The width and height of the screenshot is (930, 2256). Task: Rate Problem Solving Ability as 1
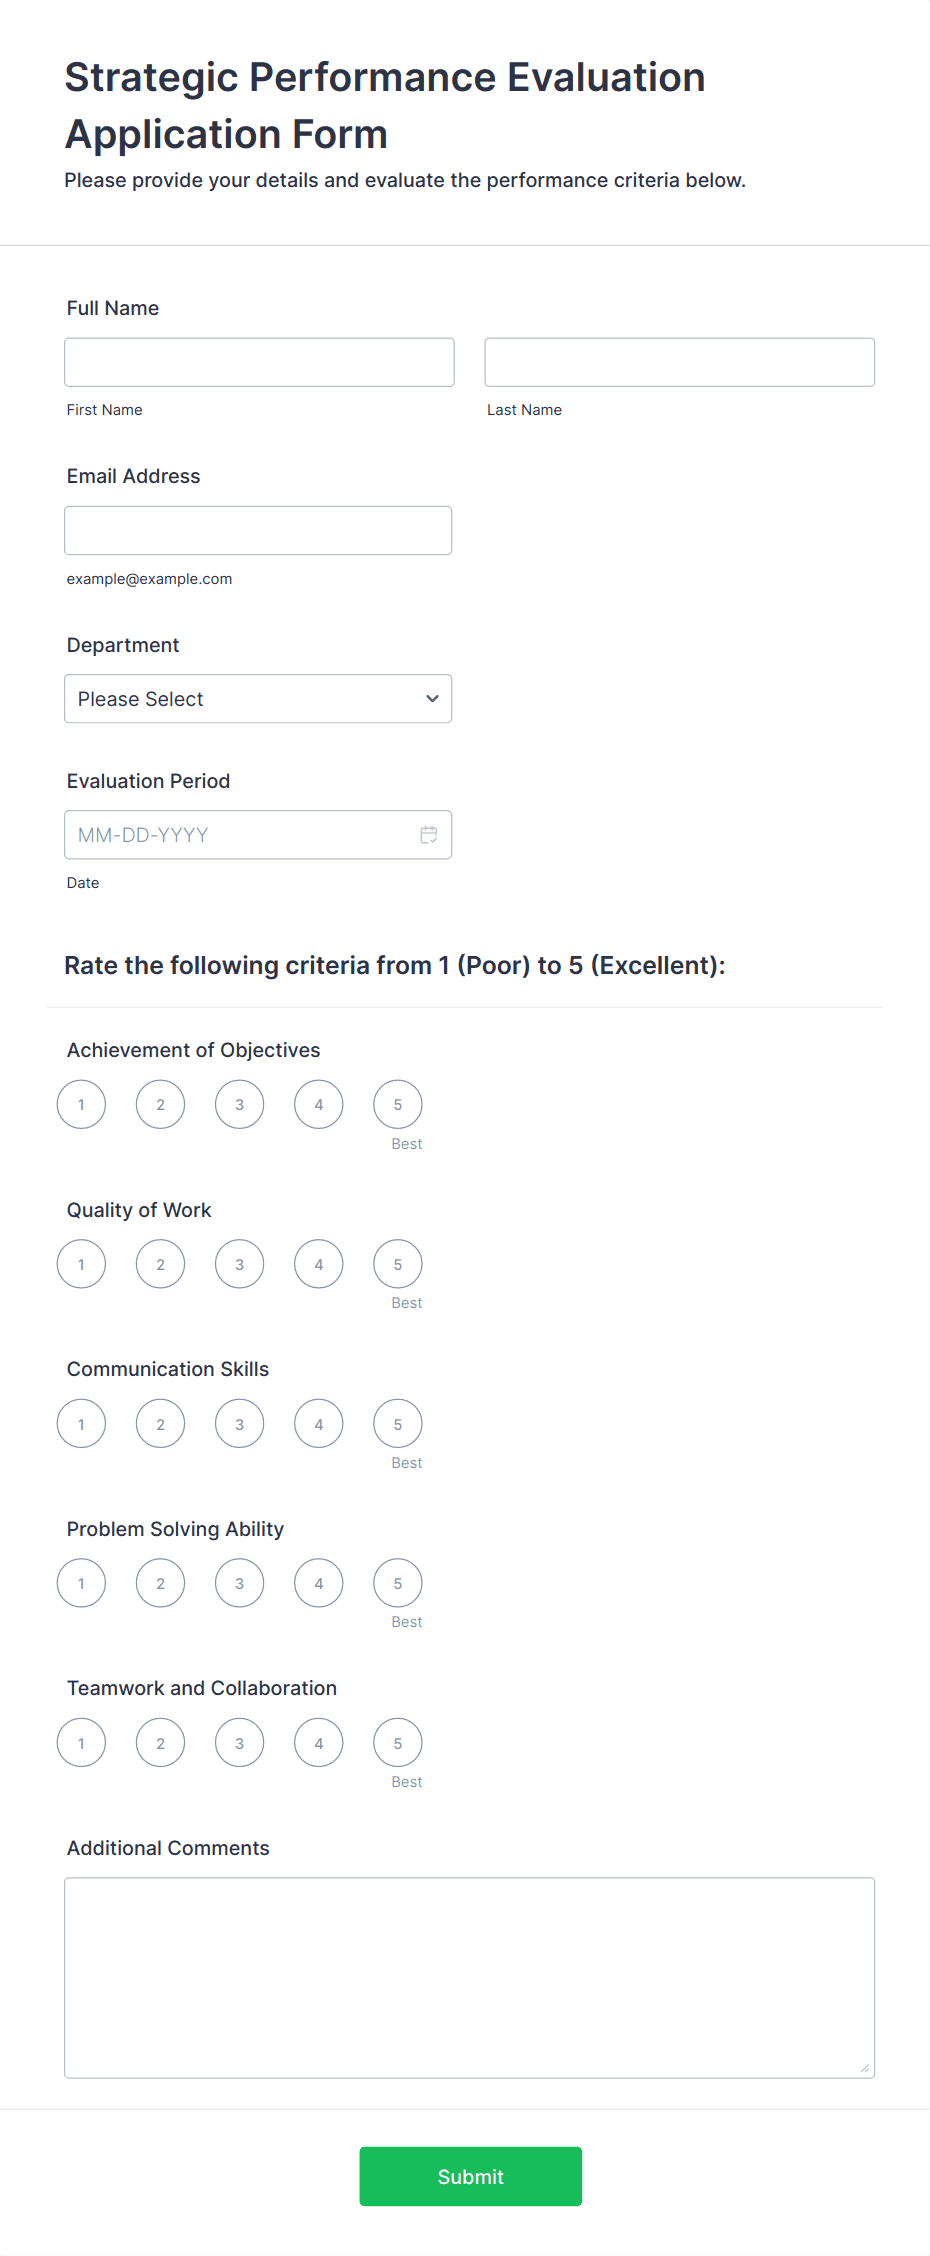tap(82, 1584)
